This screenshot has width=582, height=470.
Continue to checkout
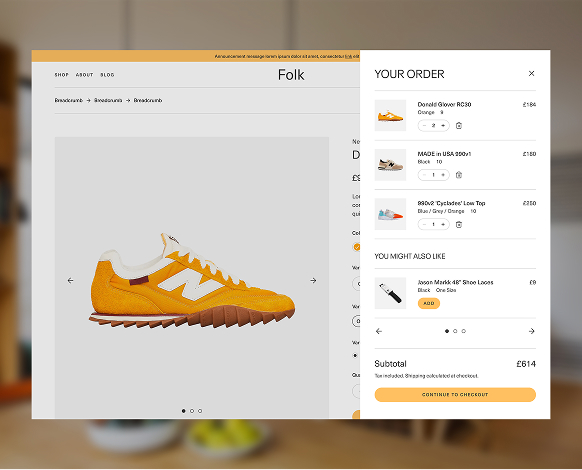pos(455,395)
